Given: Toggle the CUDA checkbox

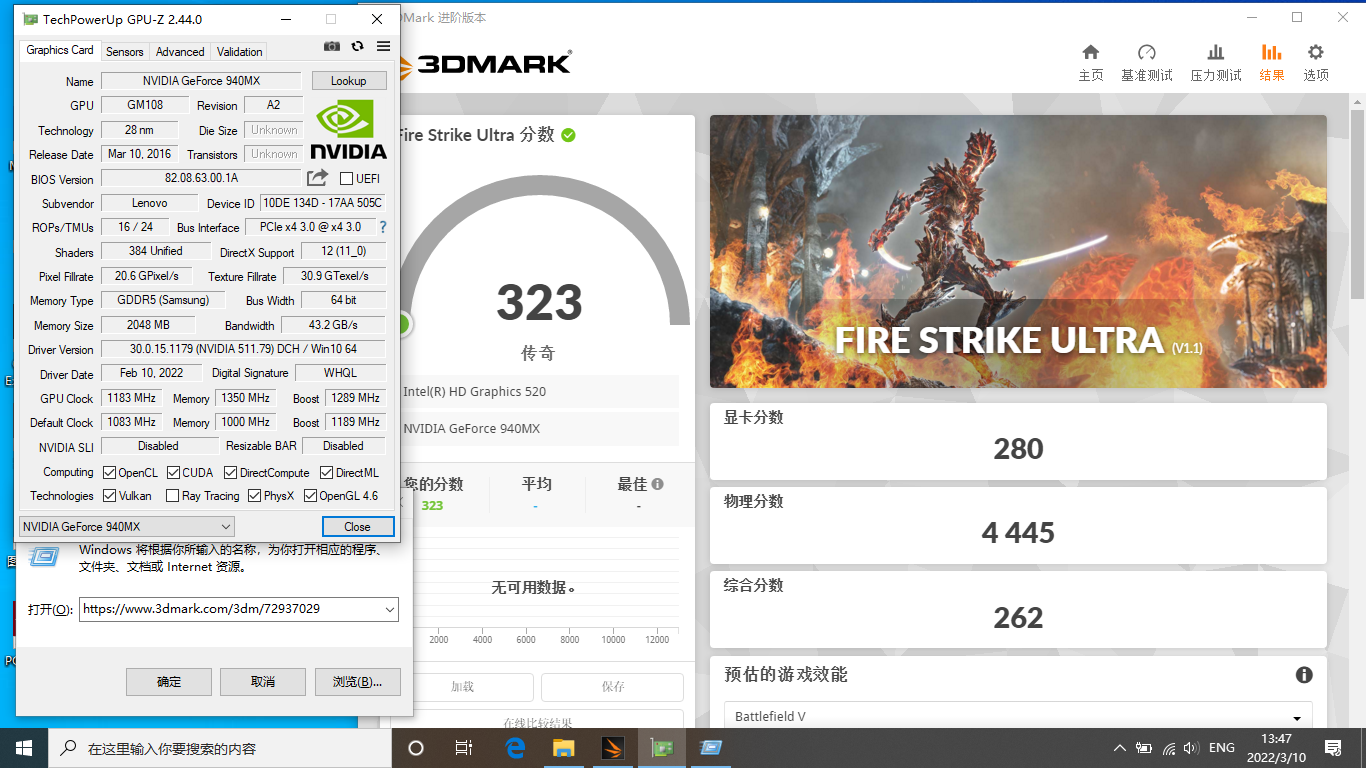Looking at the screenshot, I should click(x=174, y=472).
